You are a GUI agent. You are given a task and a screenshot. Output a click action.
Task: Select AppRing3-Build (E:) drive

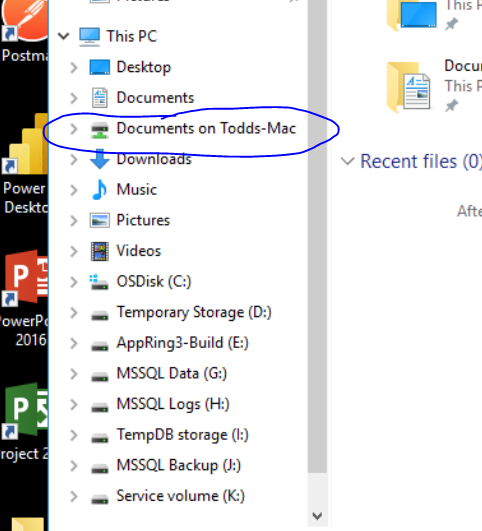[183, 343]
